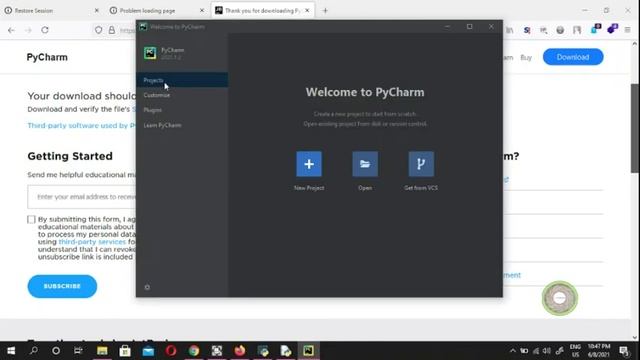Show hidden system tray icons

513,351
